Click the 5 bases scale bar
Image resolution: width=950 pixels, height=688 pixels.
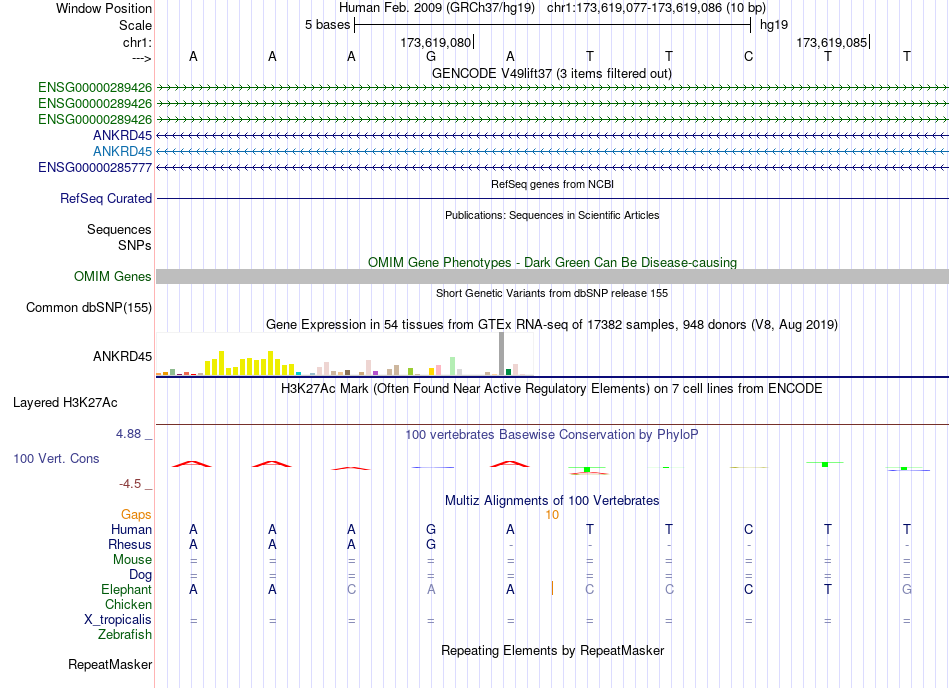pos(553,25)
